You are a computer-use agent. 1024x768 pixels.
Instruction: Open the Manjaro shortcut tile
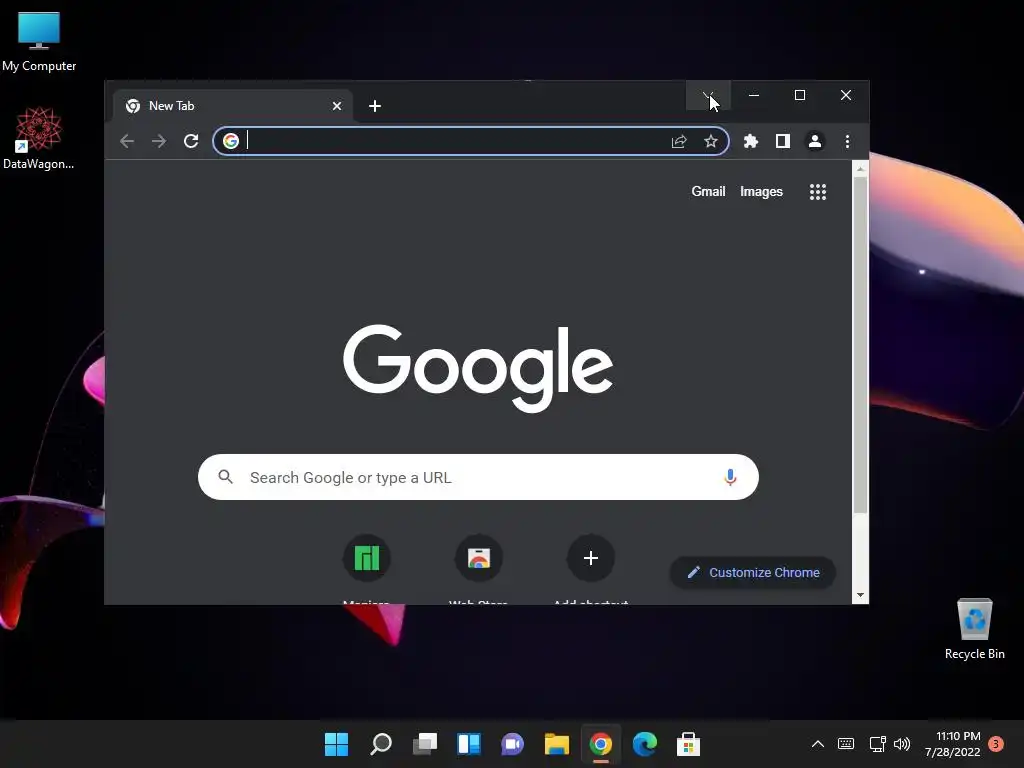pyautogui.click(x=366, y=558)
